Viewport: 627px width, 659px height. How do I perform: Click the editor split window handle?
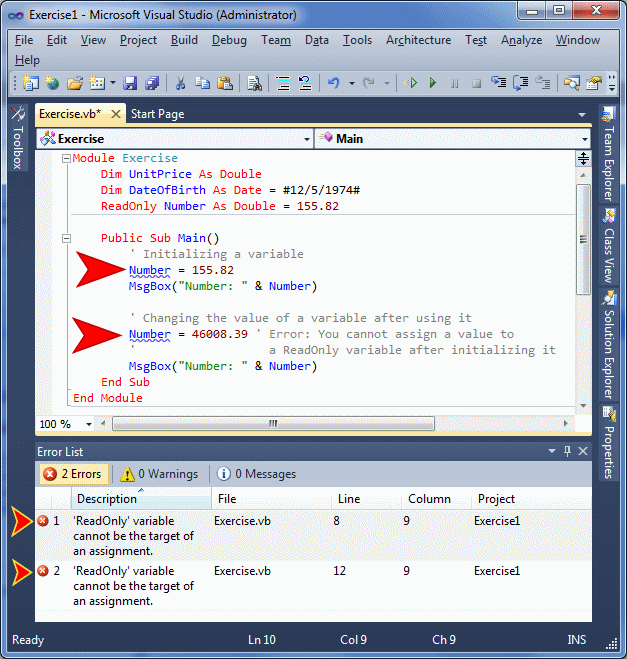coord(583,158)
